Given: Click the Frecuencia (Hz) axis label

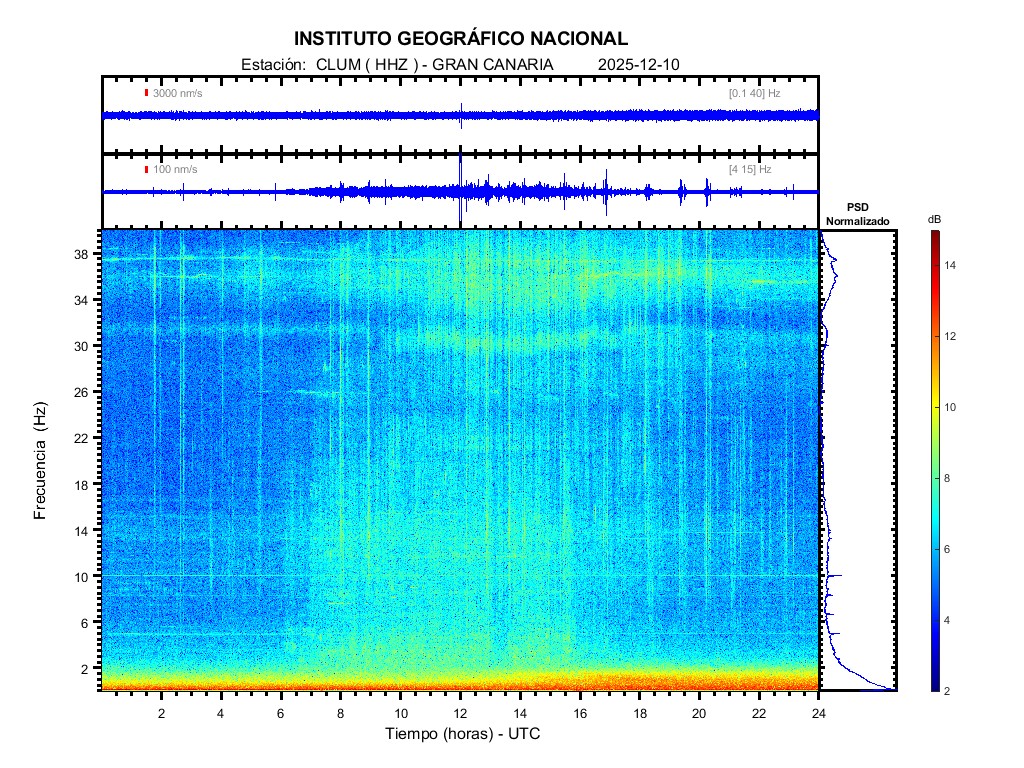Looking at the screenshot, I should [x=41, y=461].
